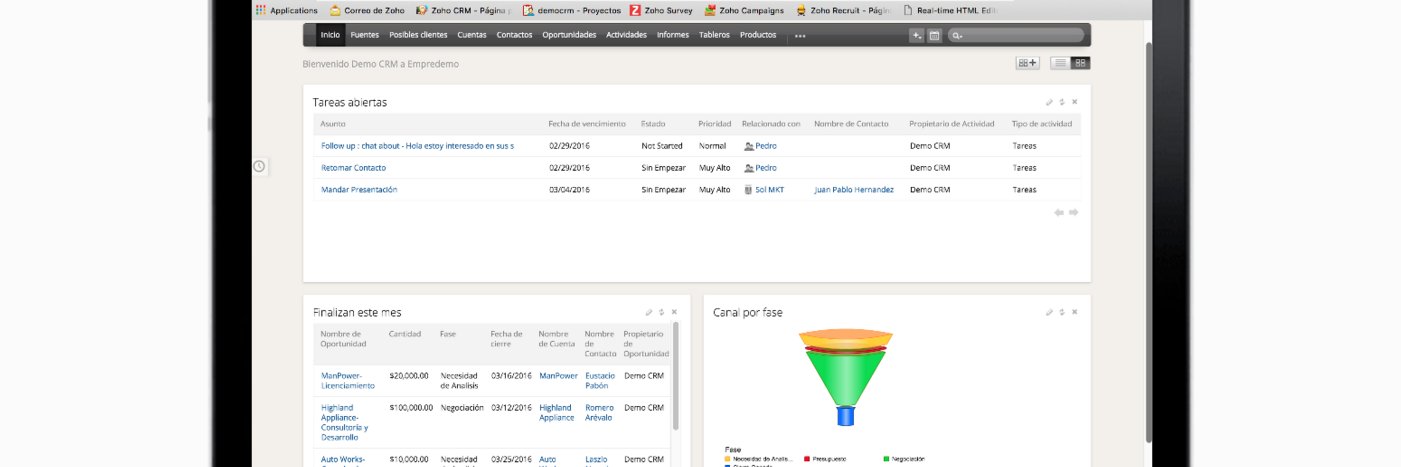Click the red Presupuesto legend swatch
Viewport: 1401px width, 467px height.
[x=805, y=459]
